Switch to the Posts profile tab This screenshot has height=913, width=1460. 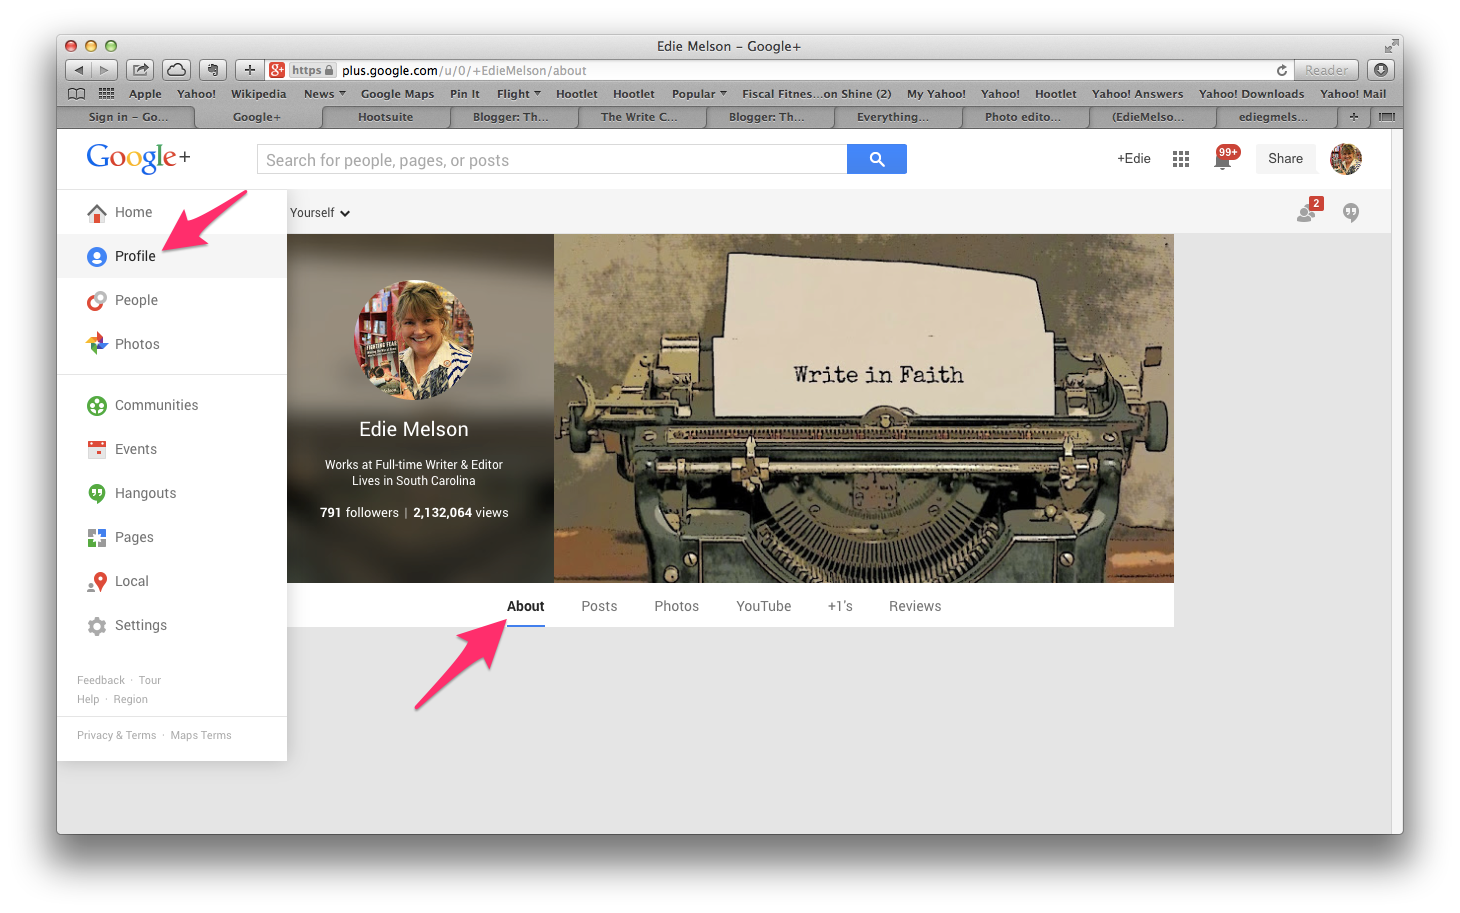[599, 606]
